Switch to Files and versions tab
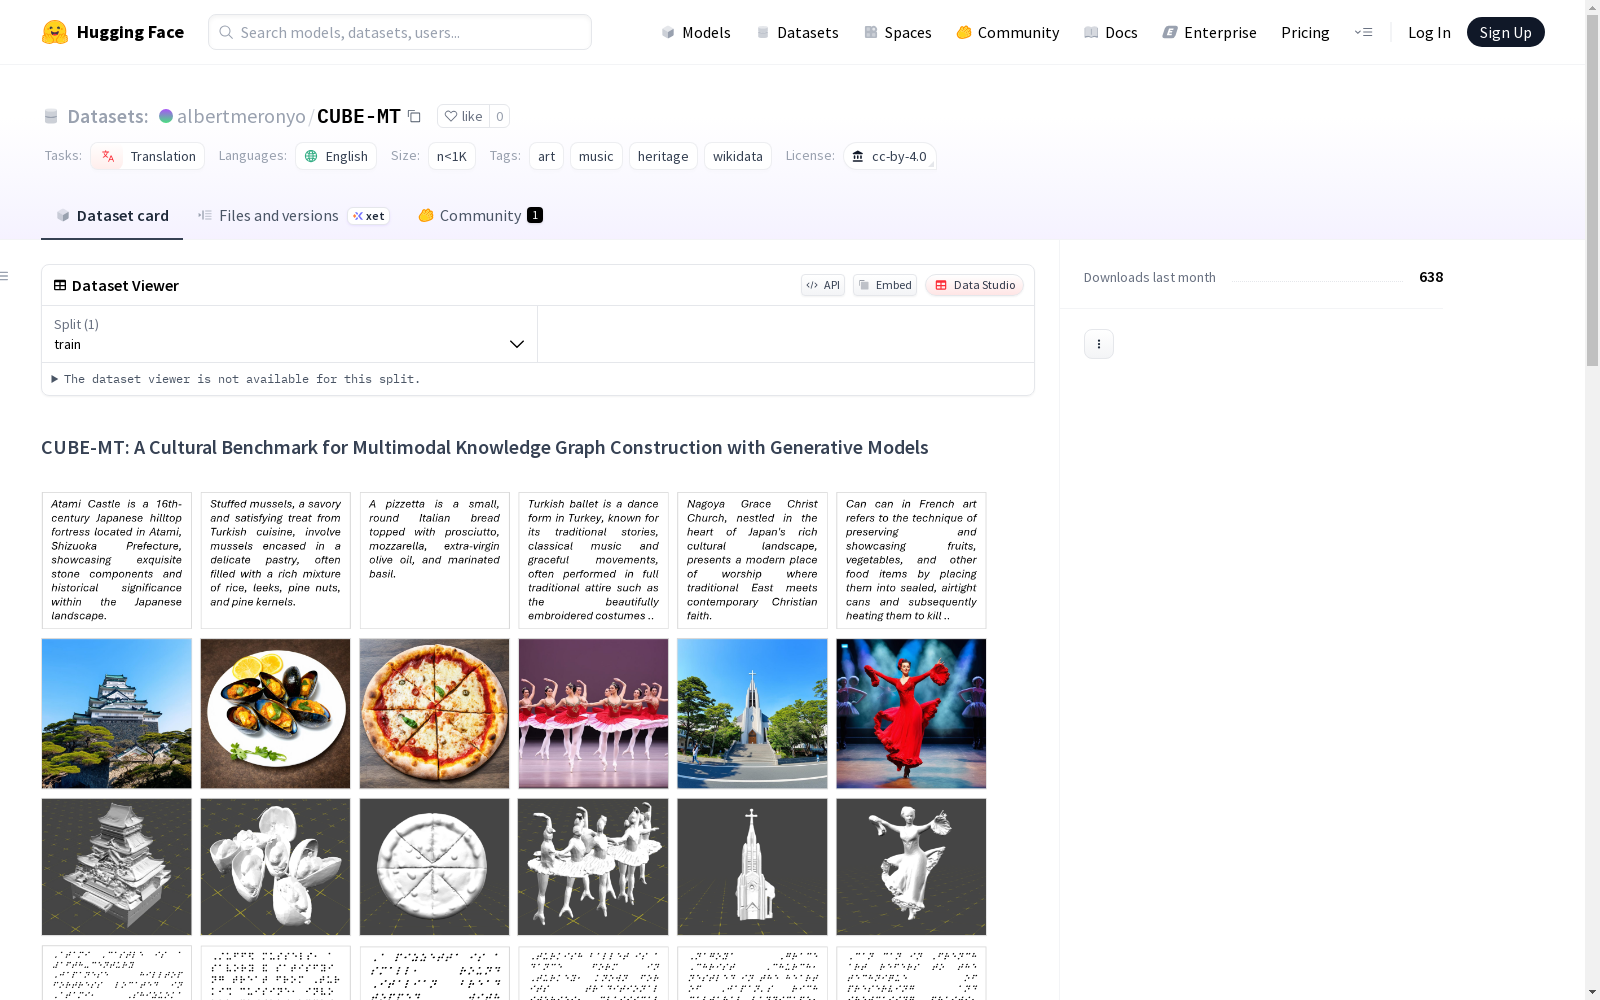 293,215
